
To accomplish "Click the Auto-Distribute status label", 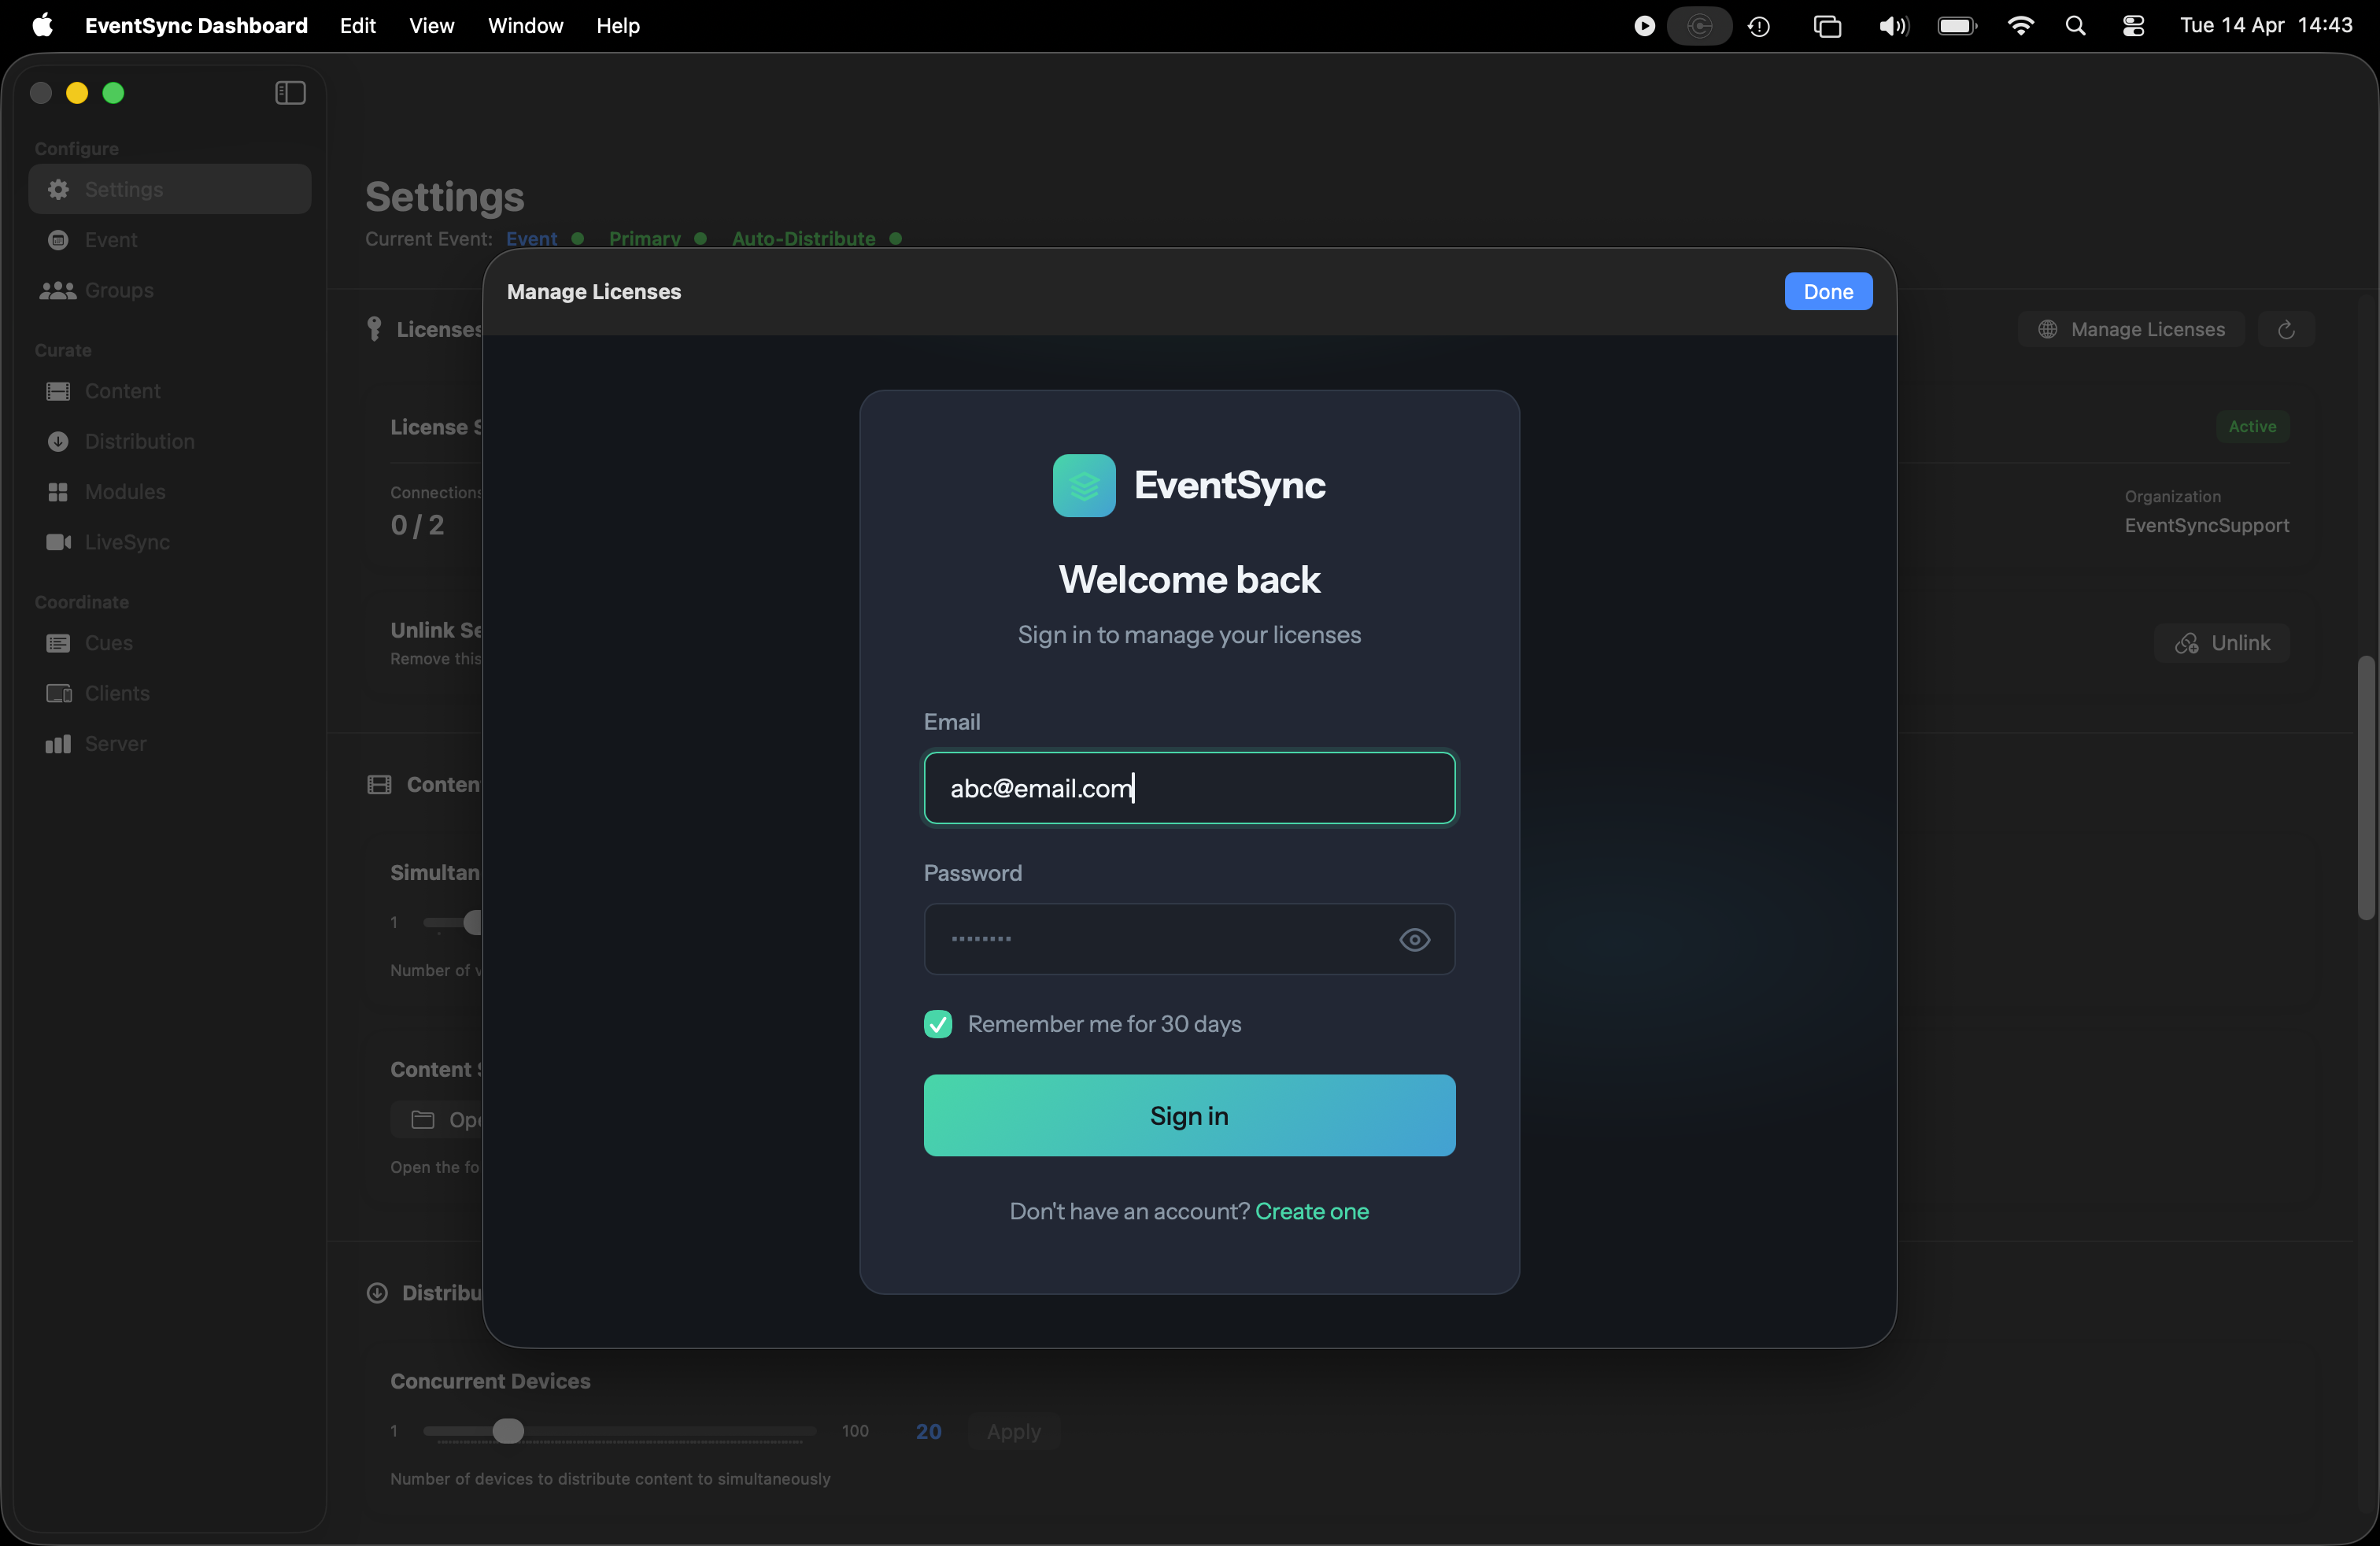I will coord(803,239).
